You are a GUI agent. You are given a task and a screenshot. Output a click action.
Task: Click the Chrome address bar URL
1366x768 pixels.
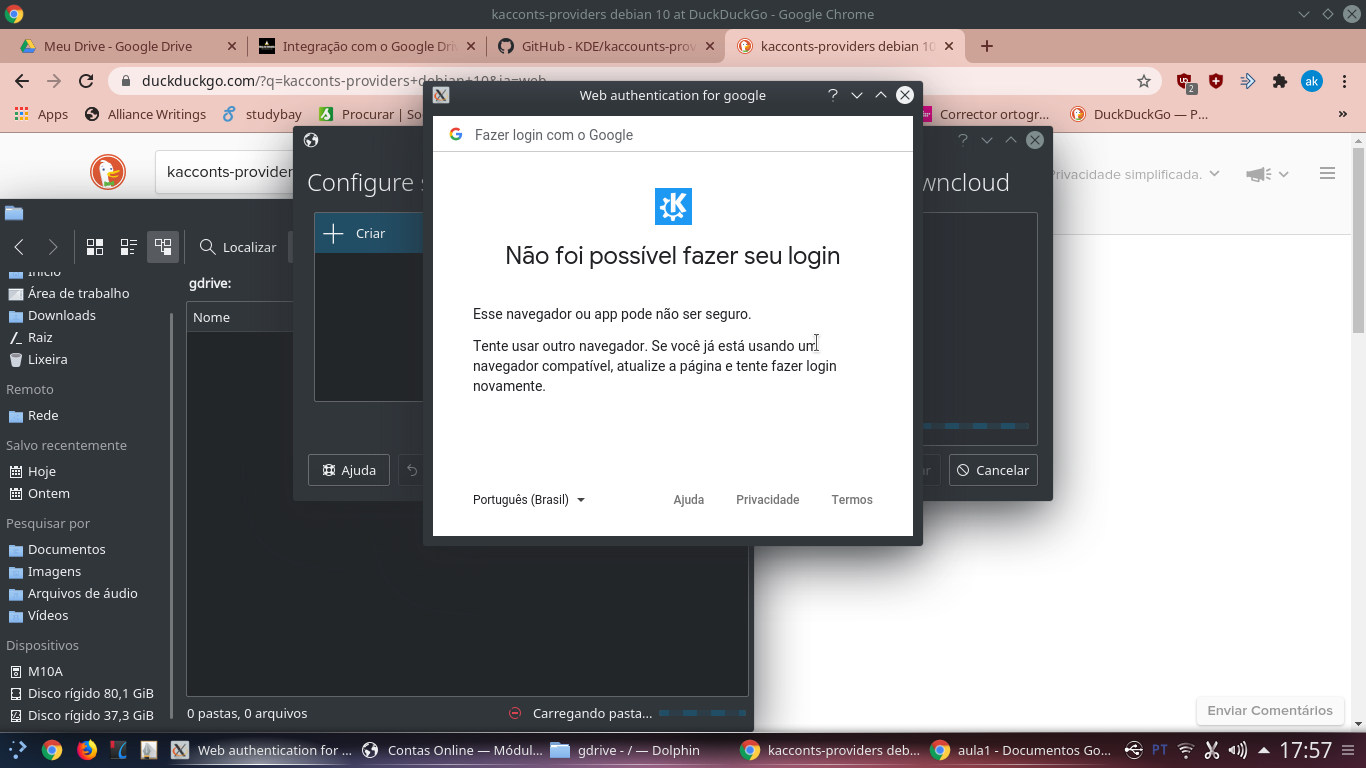click(344, 82)
